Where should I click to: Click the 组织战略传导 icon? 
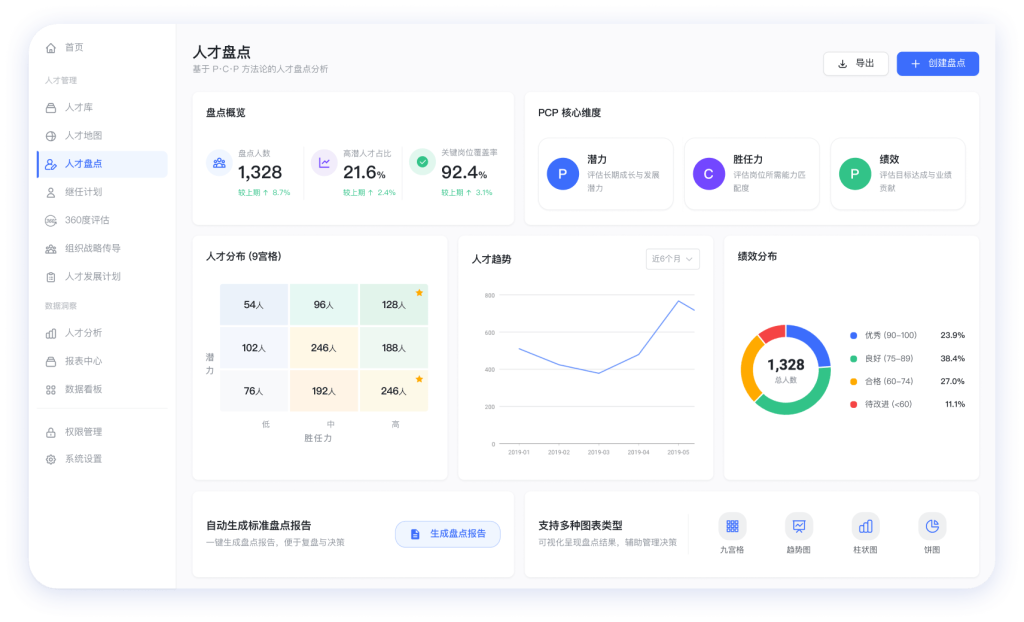pyautogui.click(x=51, y=248)
